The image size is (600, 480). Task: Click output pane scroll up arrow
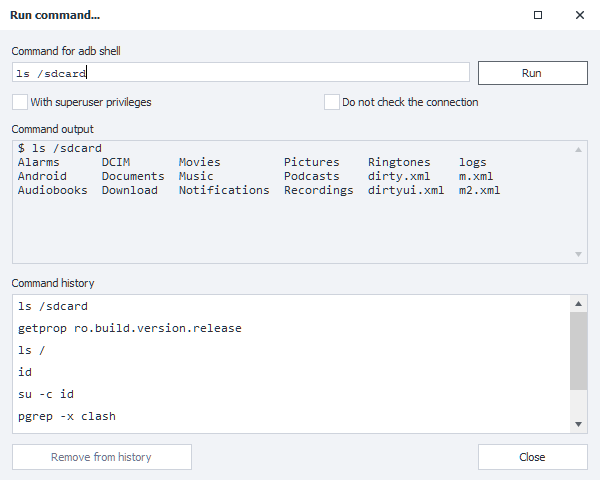click(579, 150)
